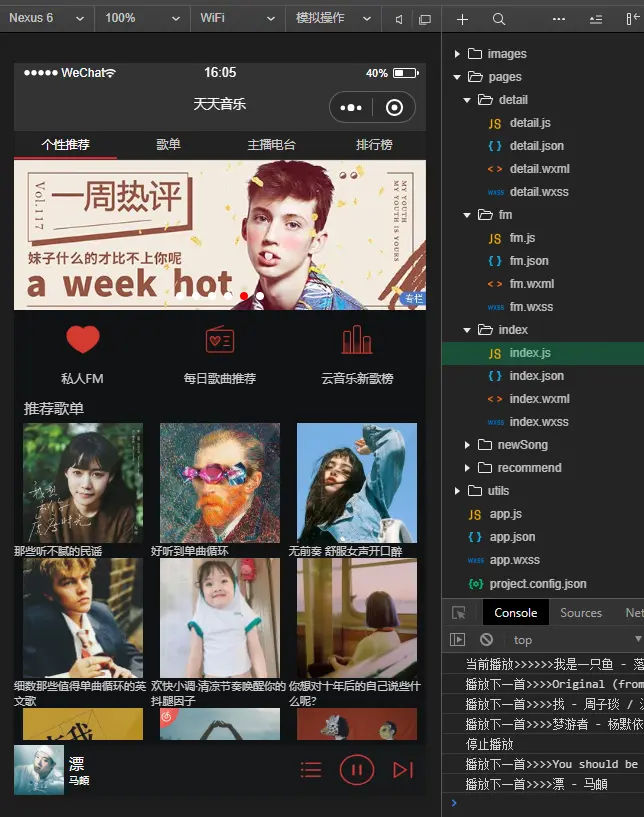Tap the 云音乐新歌榜 bar chart icon
The image size is (644, 817).
click(356, 340)
